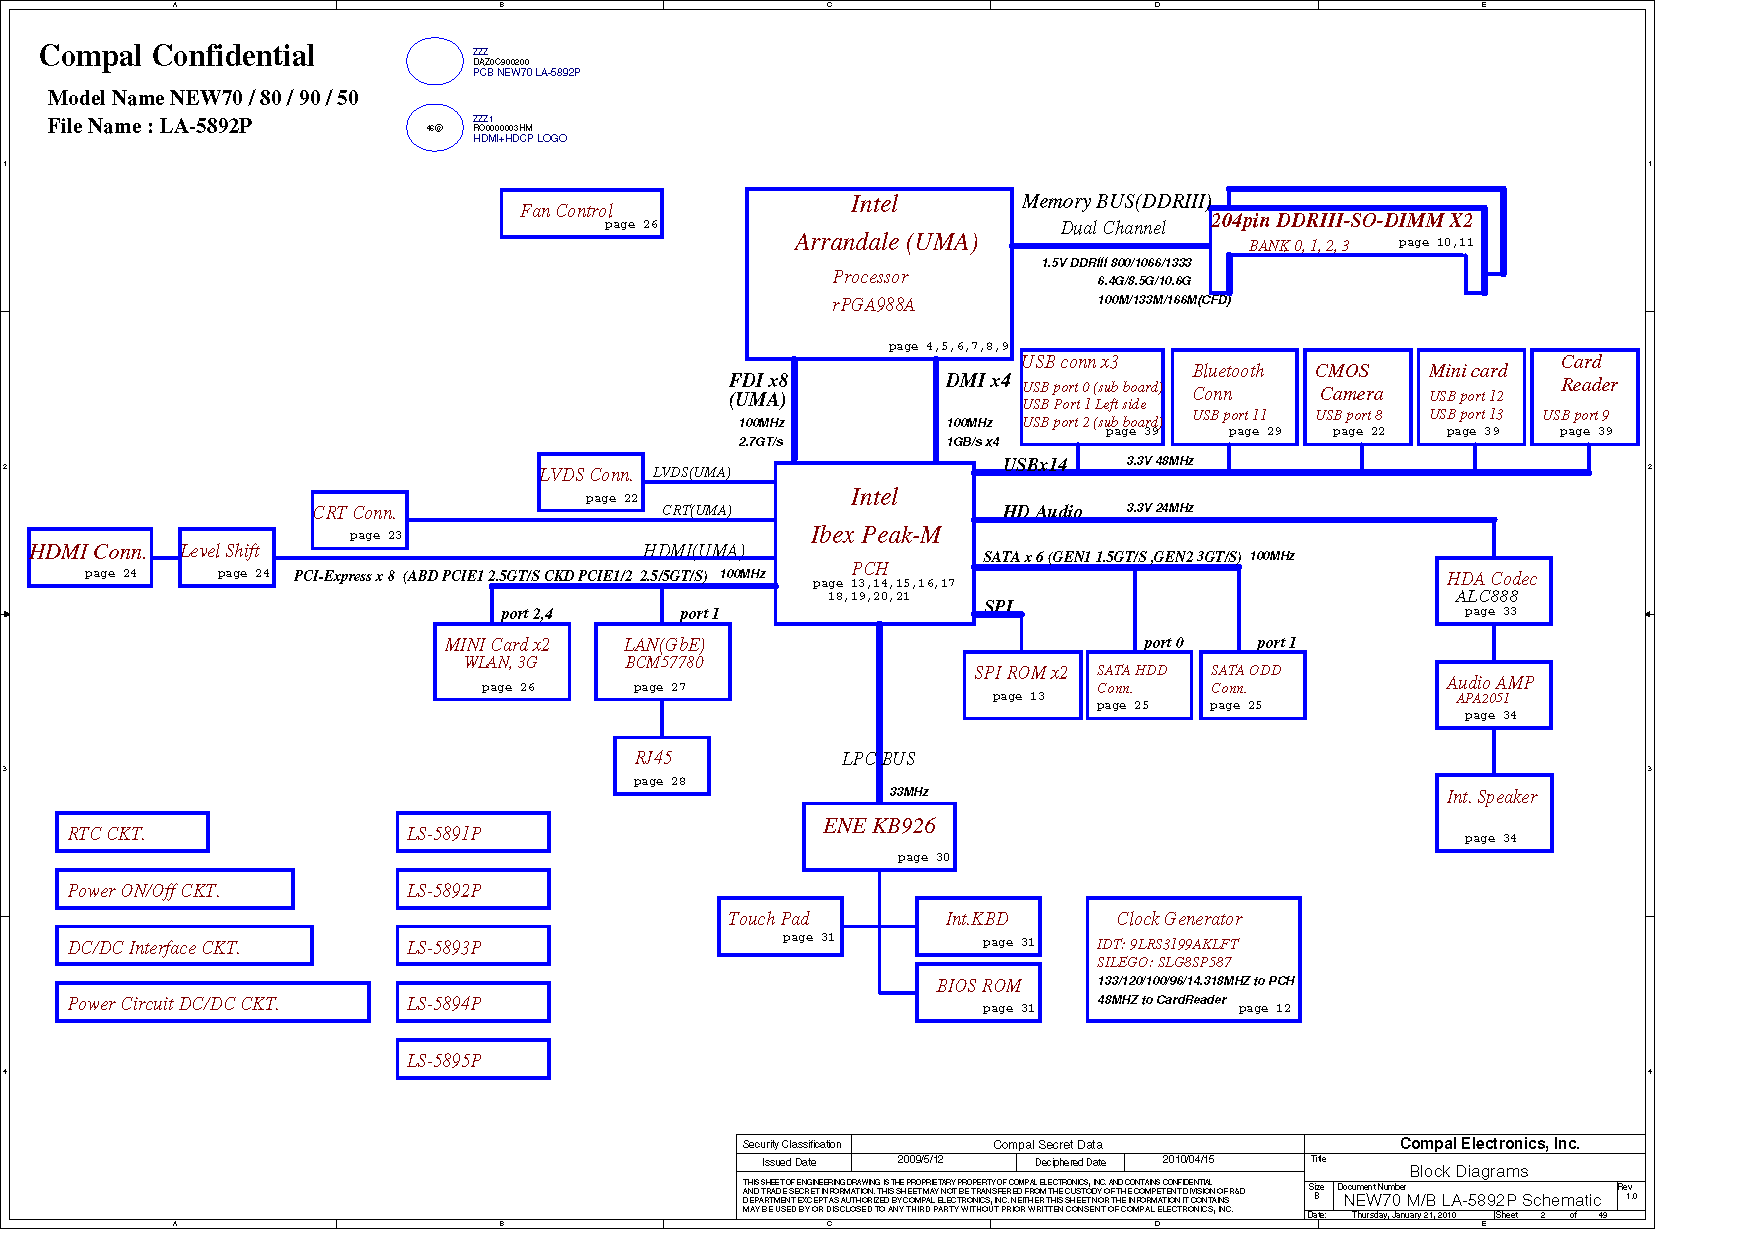
Task: Select the LS-5891P block
Action: click(473, 832)
